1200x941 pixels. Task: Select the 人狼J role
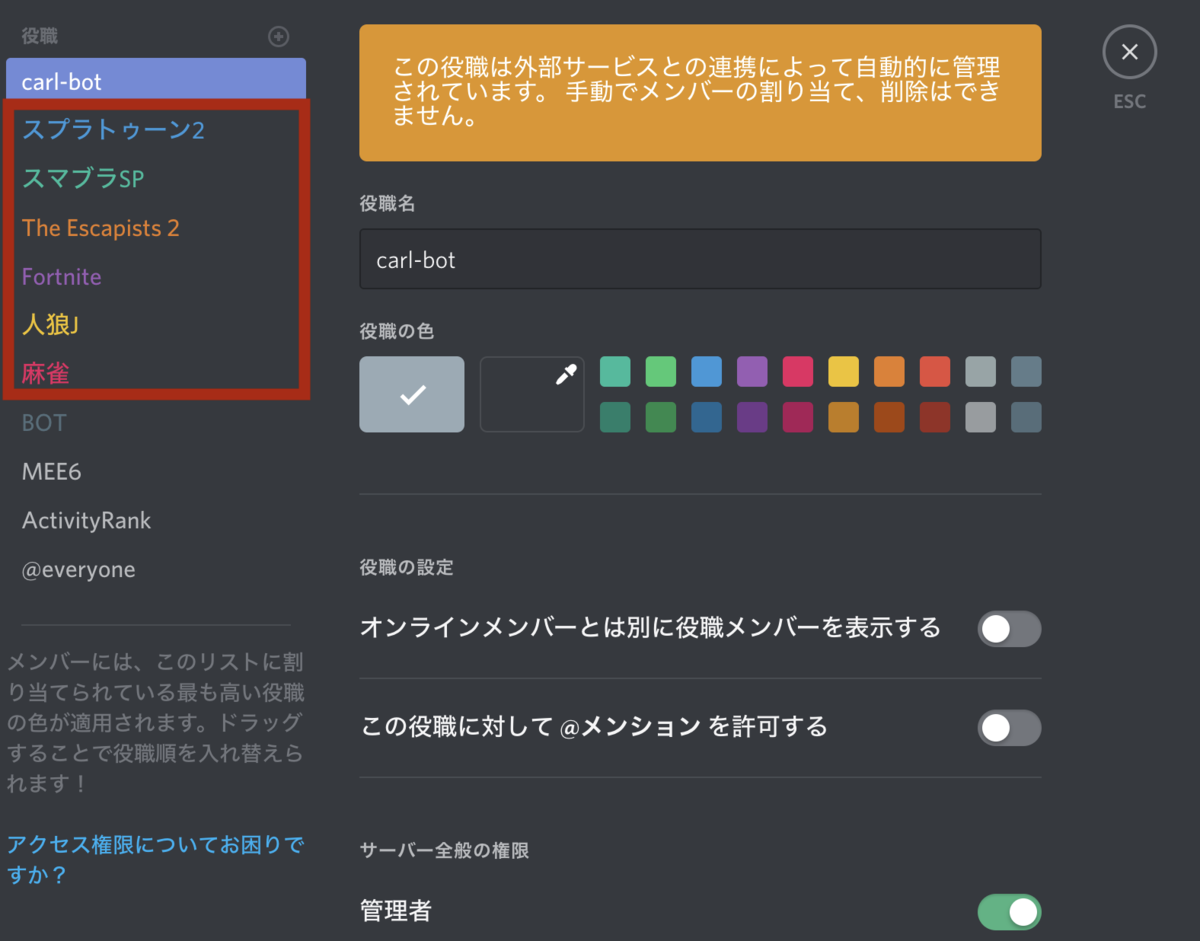51,325
